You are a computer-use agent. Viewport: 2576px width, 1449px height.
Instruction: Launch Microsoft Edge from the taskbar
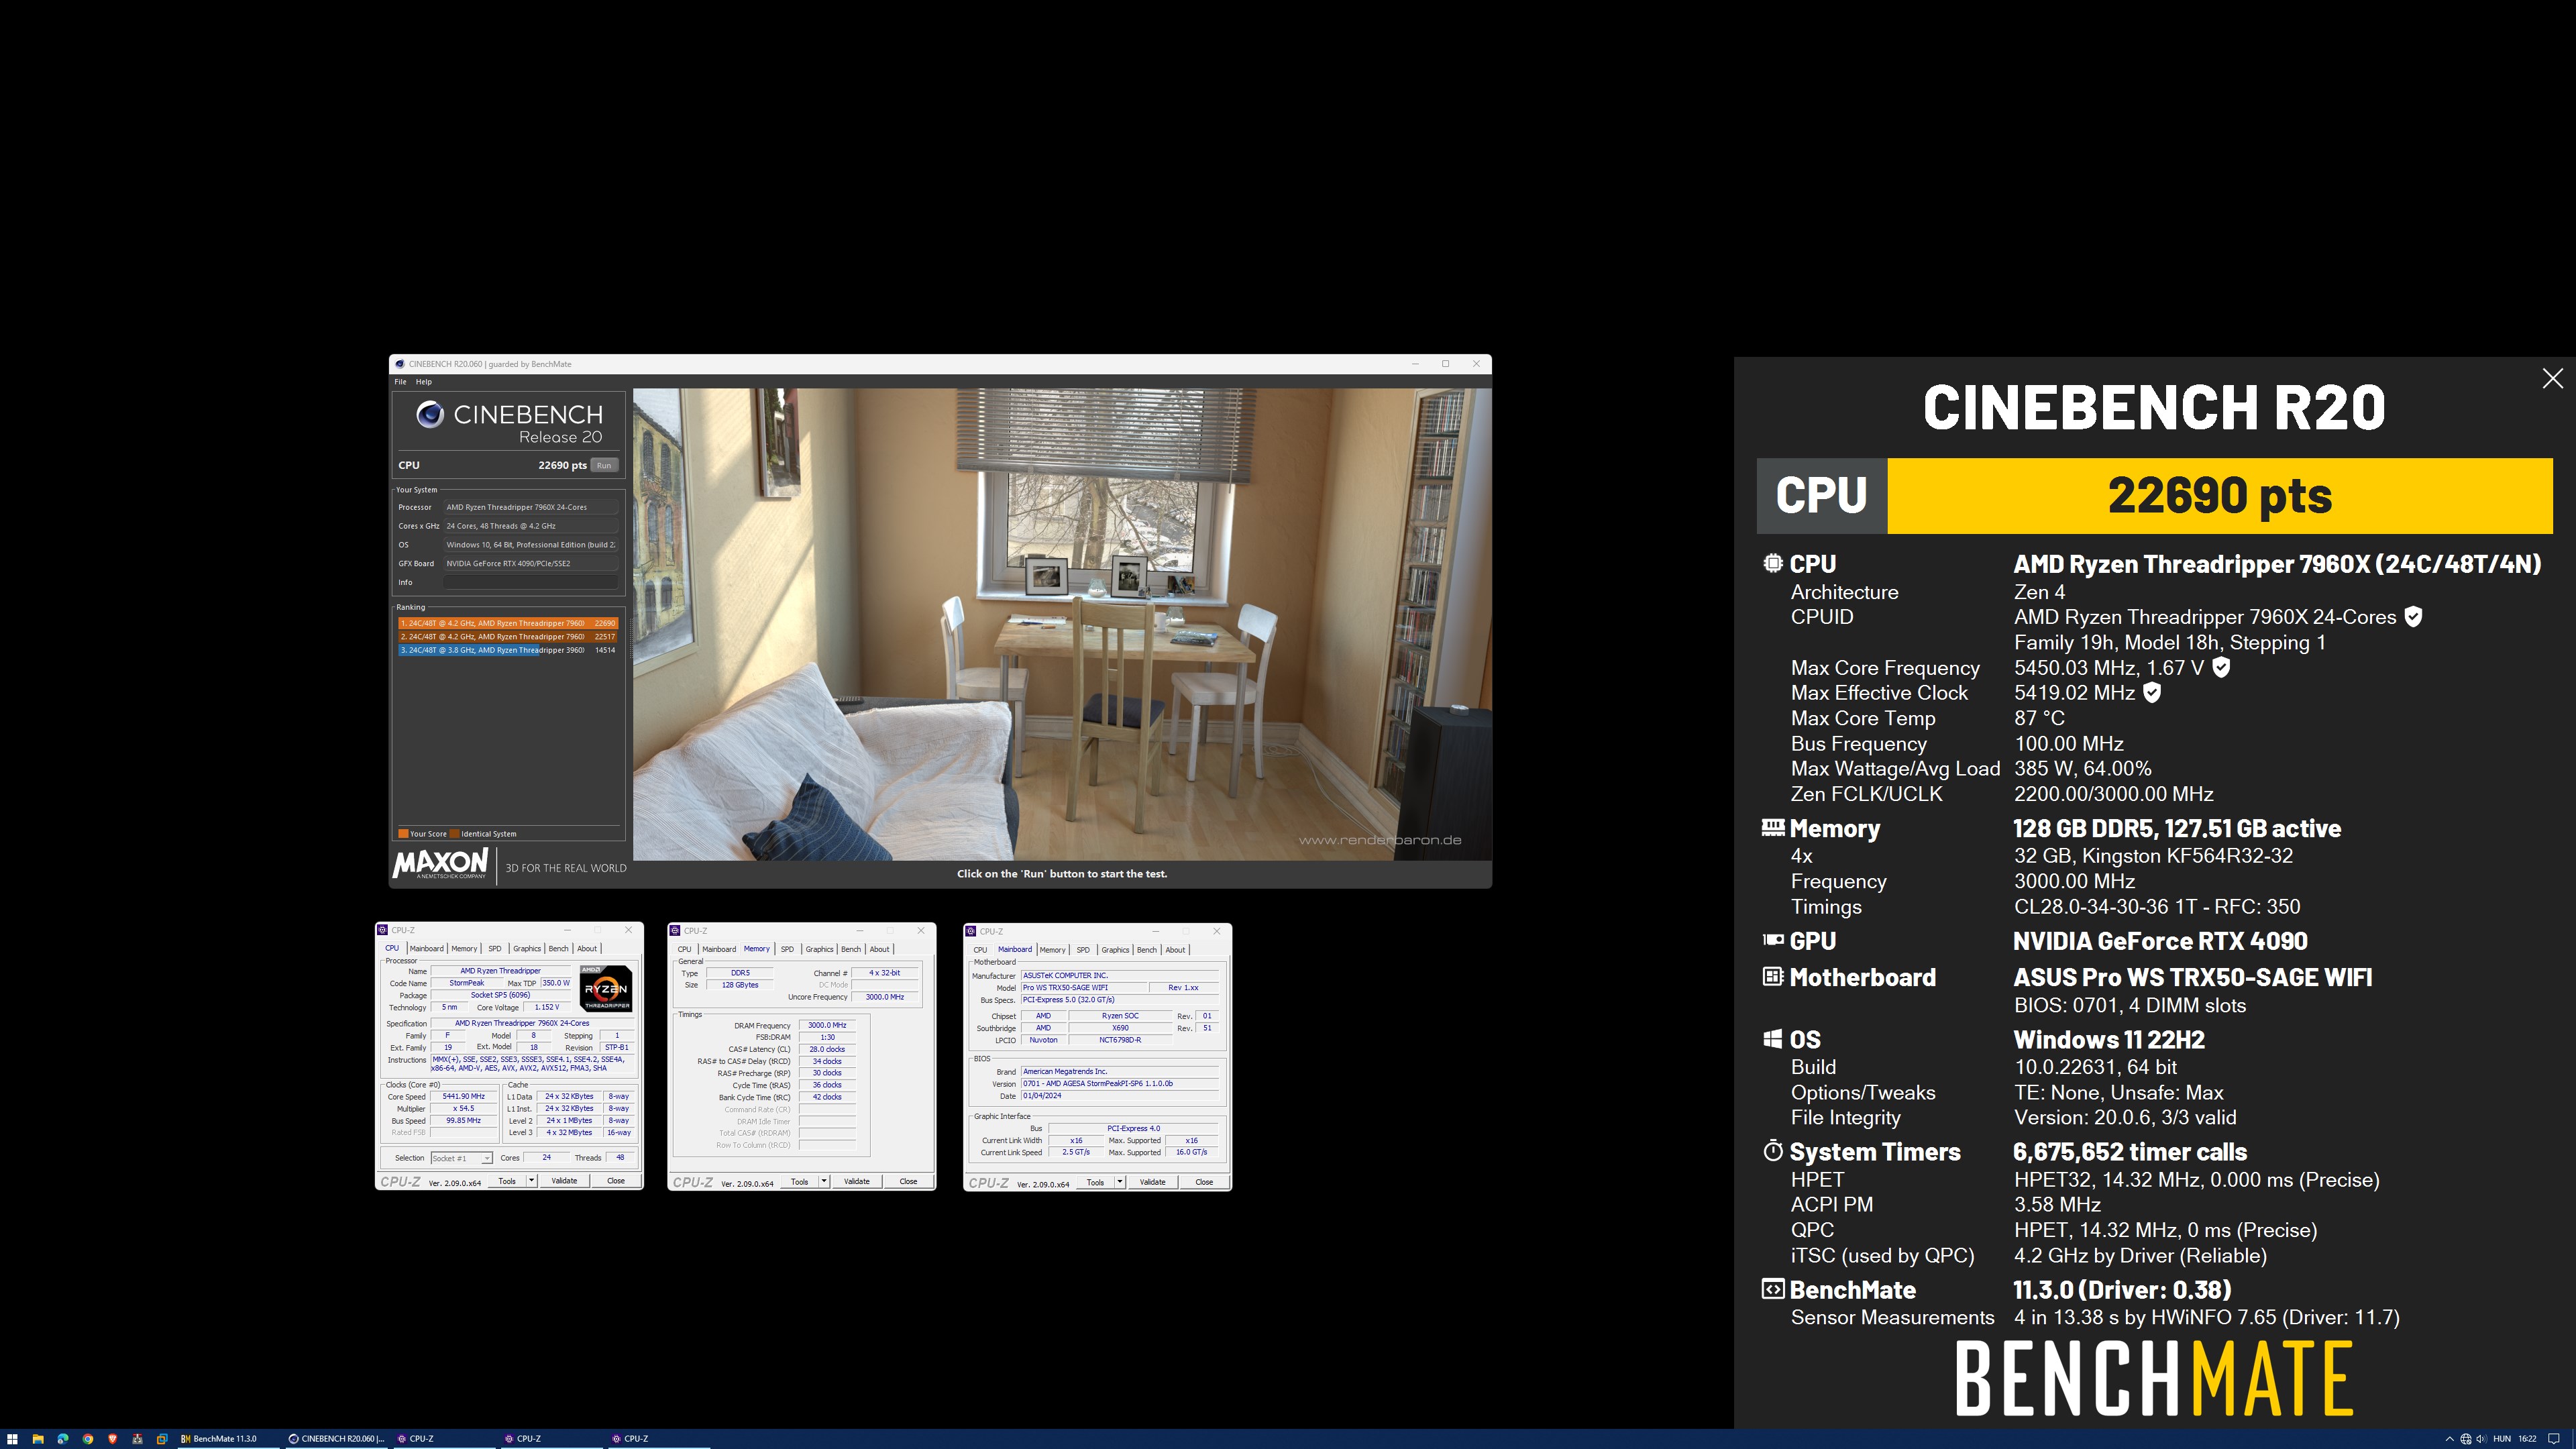click(63, 1439)
